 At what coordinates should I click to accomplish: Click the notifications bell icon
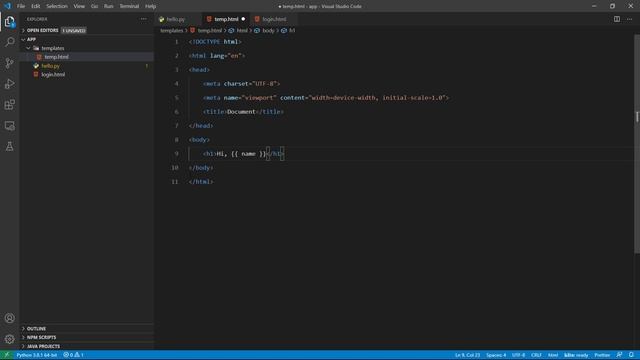[631, 355]
